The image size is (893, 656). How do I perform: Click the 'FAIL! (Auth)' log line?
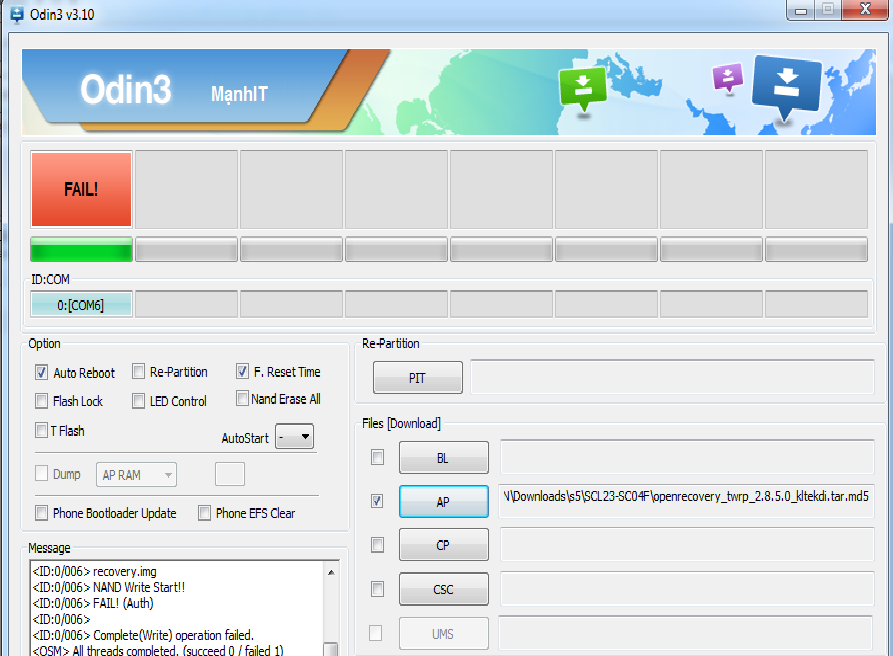tap(93, 603)
